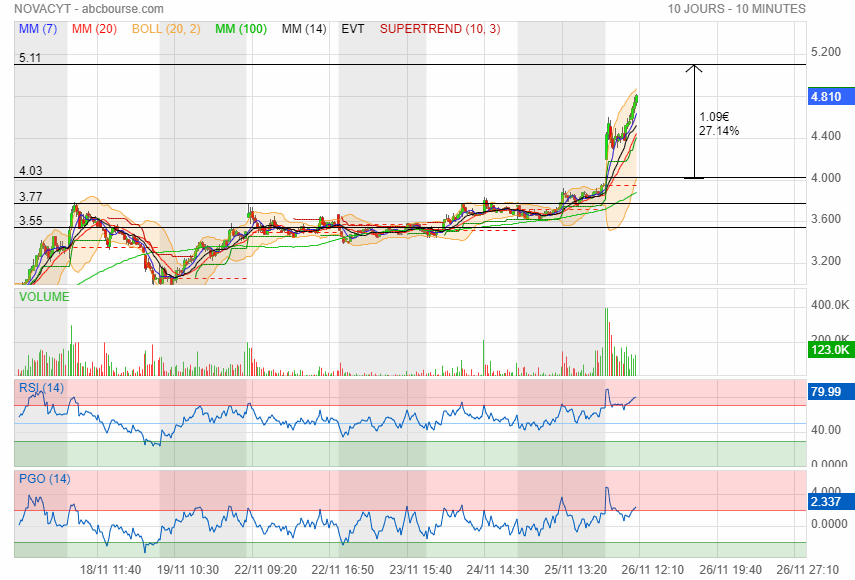Click the 18/11 11:40 time axis label

click(111, 570)
